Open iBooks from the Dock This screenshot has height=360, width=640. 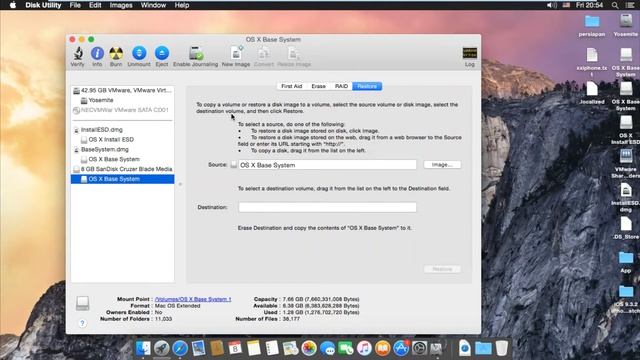[x=382, y=348]
